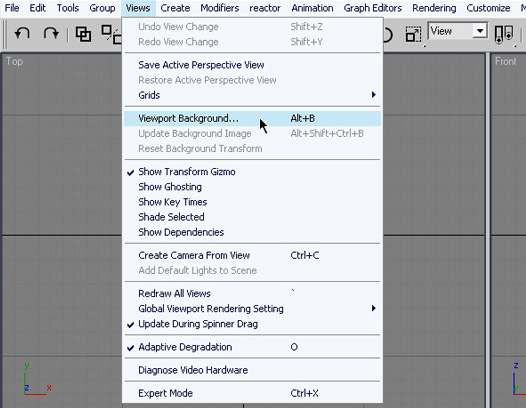Open the View coordinate system dropdown
The height and width of the screenshot is (408, 526).
click(457, 31)
